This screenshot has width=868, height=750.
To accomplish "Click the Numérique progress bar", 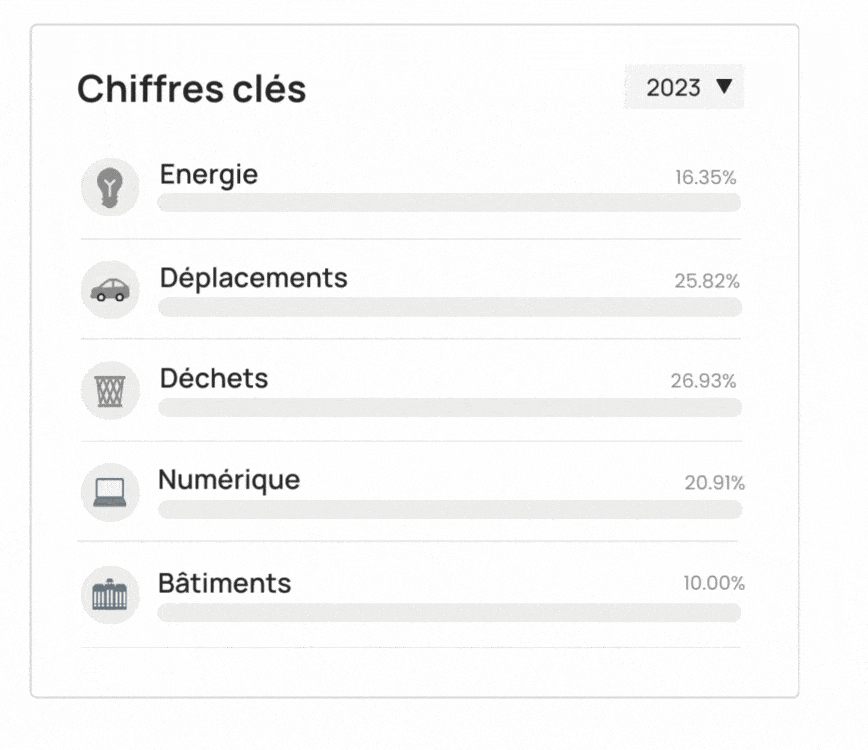I will [x=449, y=510].
